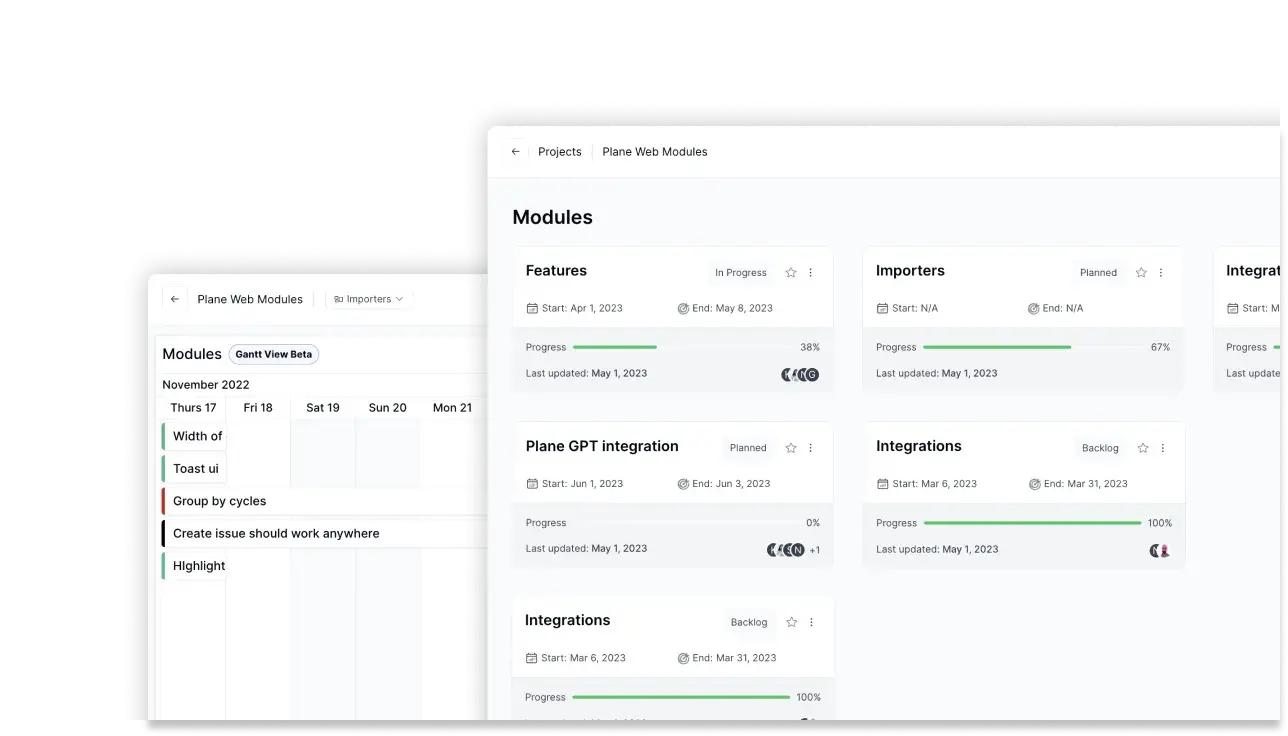Select the 'Width of' Gantt bar

point(194,436)
